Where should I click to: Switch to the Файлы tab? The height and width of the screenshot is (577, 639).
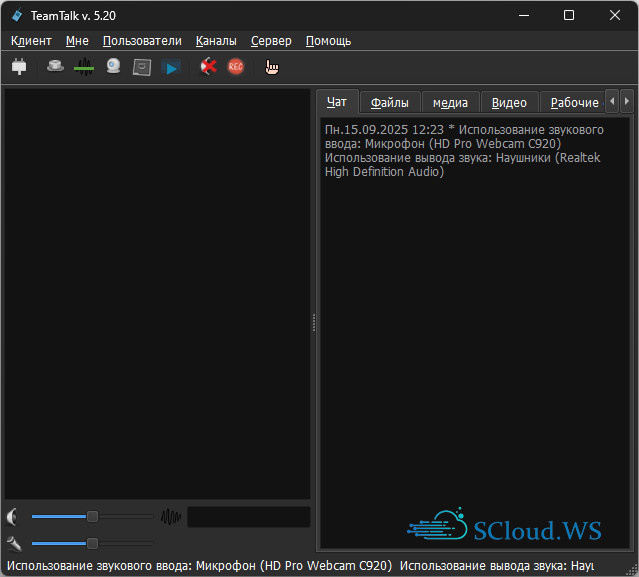tap(389, 103)
